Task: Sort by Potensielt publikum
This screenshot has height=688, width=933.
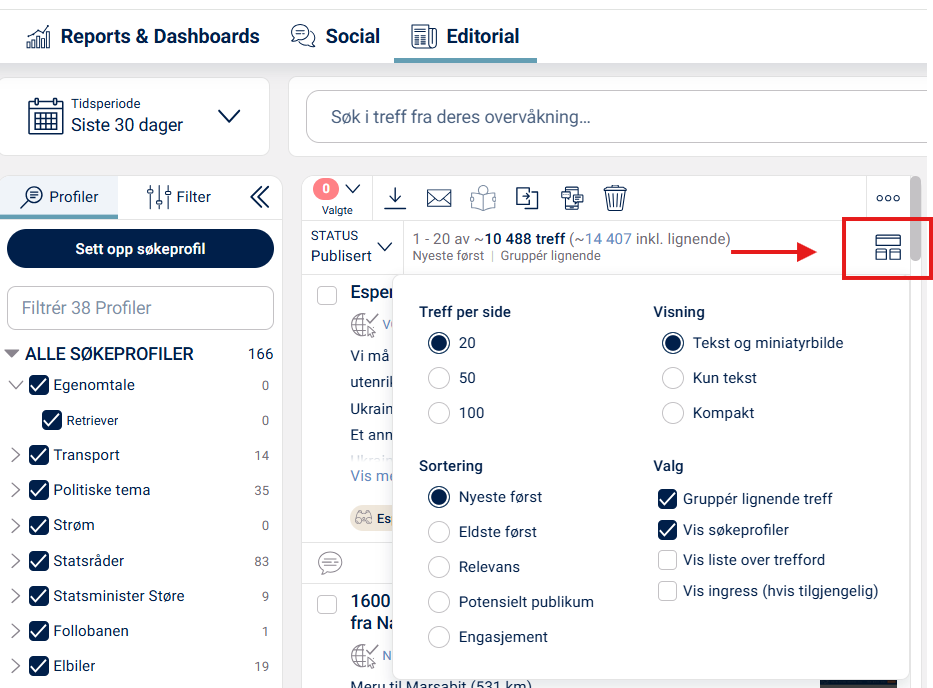Action: click(x=439, y=602)
